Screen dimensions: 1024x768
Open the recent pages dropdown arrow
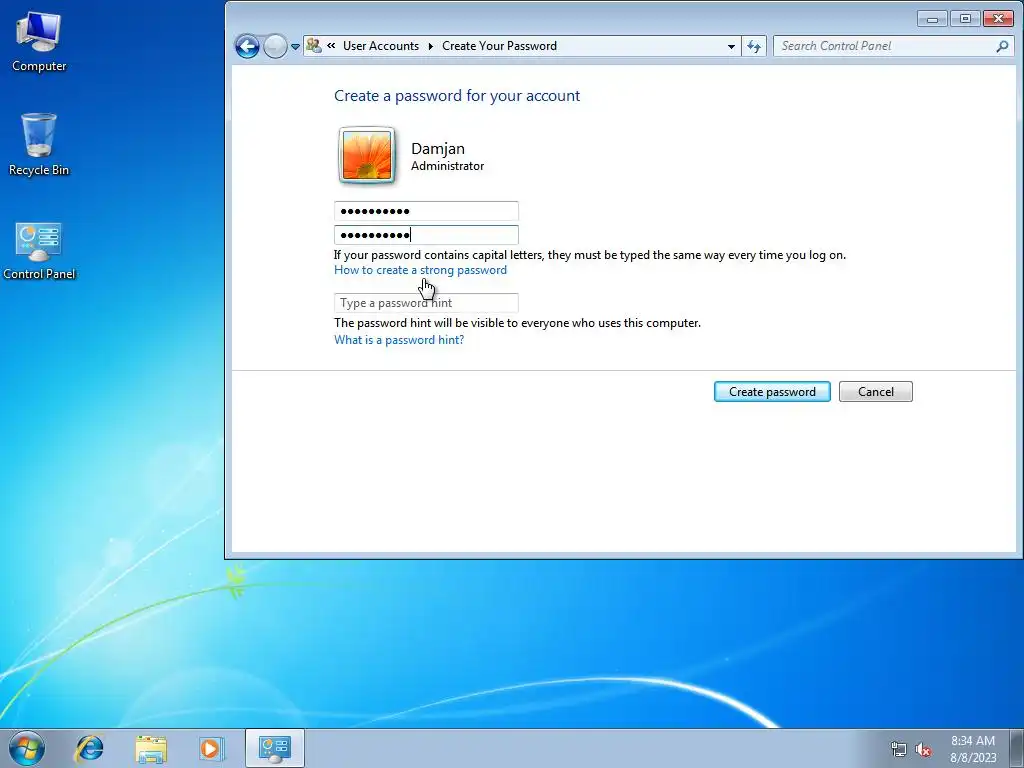[295, 47]
